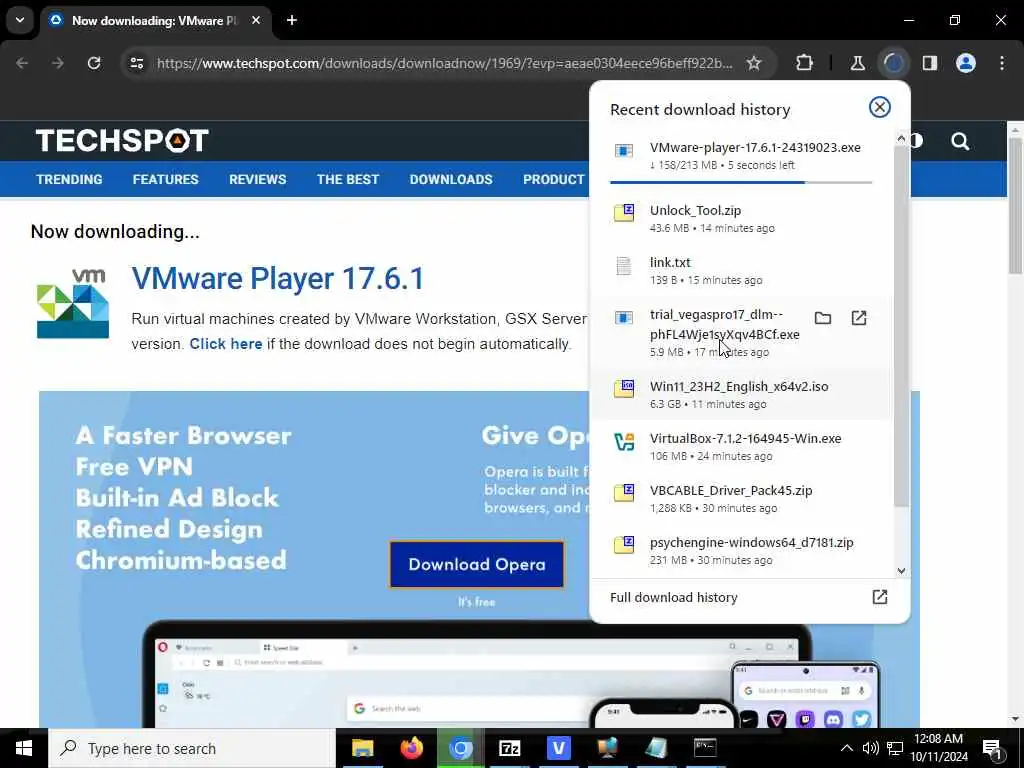Open the TRENDING menu
Screen dimensions: 1024x768
click(69, 179)
